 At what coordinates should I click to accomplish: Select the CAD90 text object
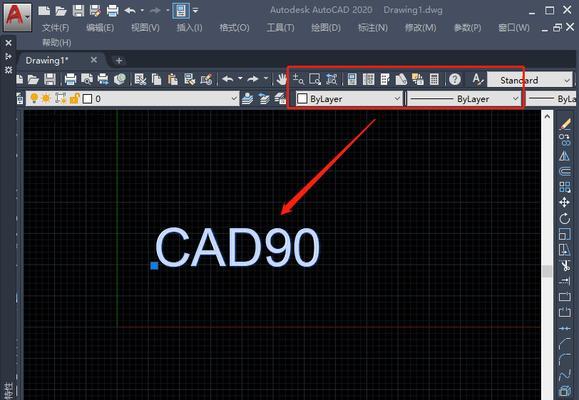coord(237,247)
